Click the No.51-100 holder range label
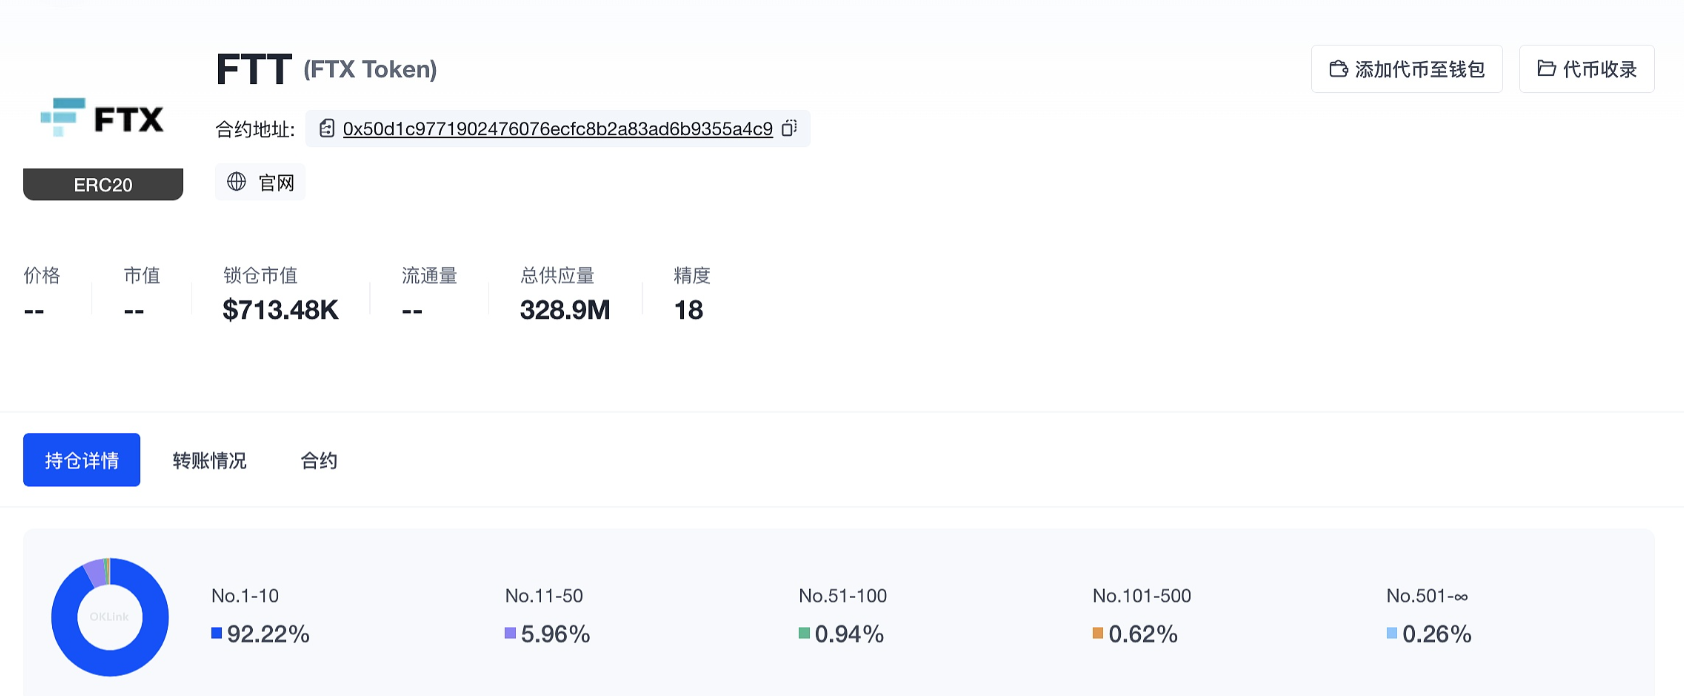 pos(843,596)
